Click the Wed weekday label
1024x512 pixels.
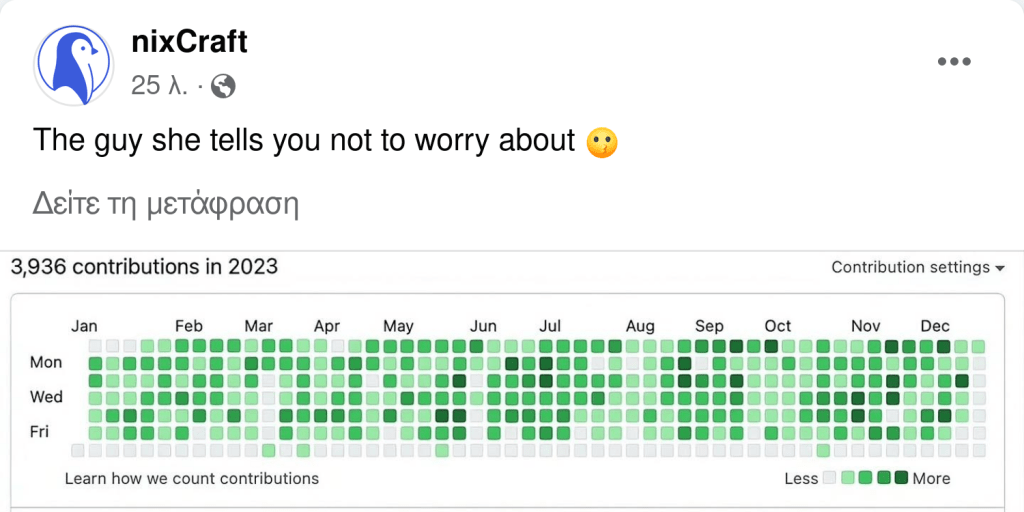click(x=46, y=397)
